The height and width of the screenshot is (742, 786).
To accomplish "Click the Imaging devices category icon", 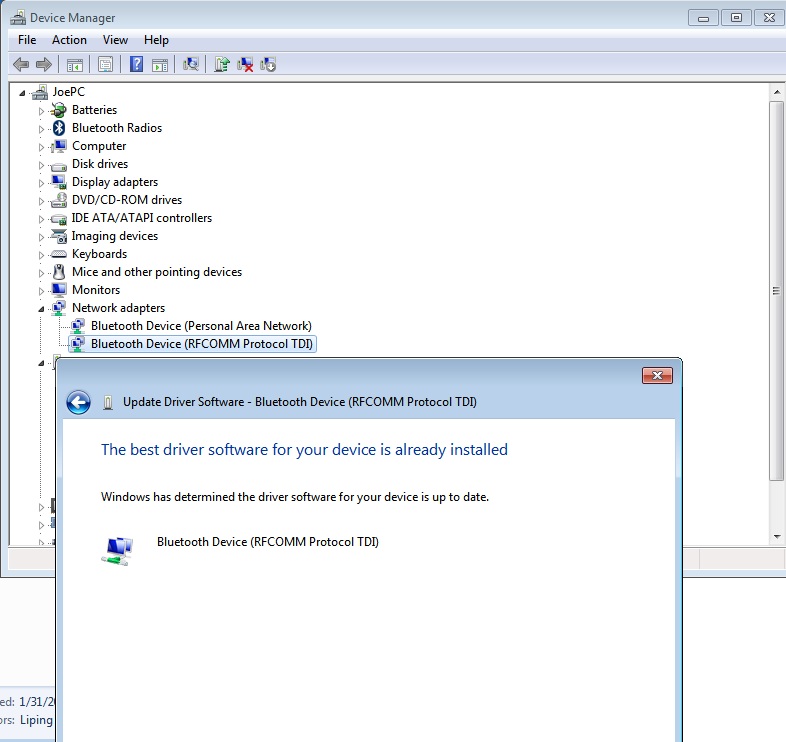I will [x=59, y=236].
